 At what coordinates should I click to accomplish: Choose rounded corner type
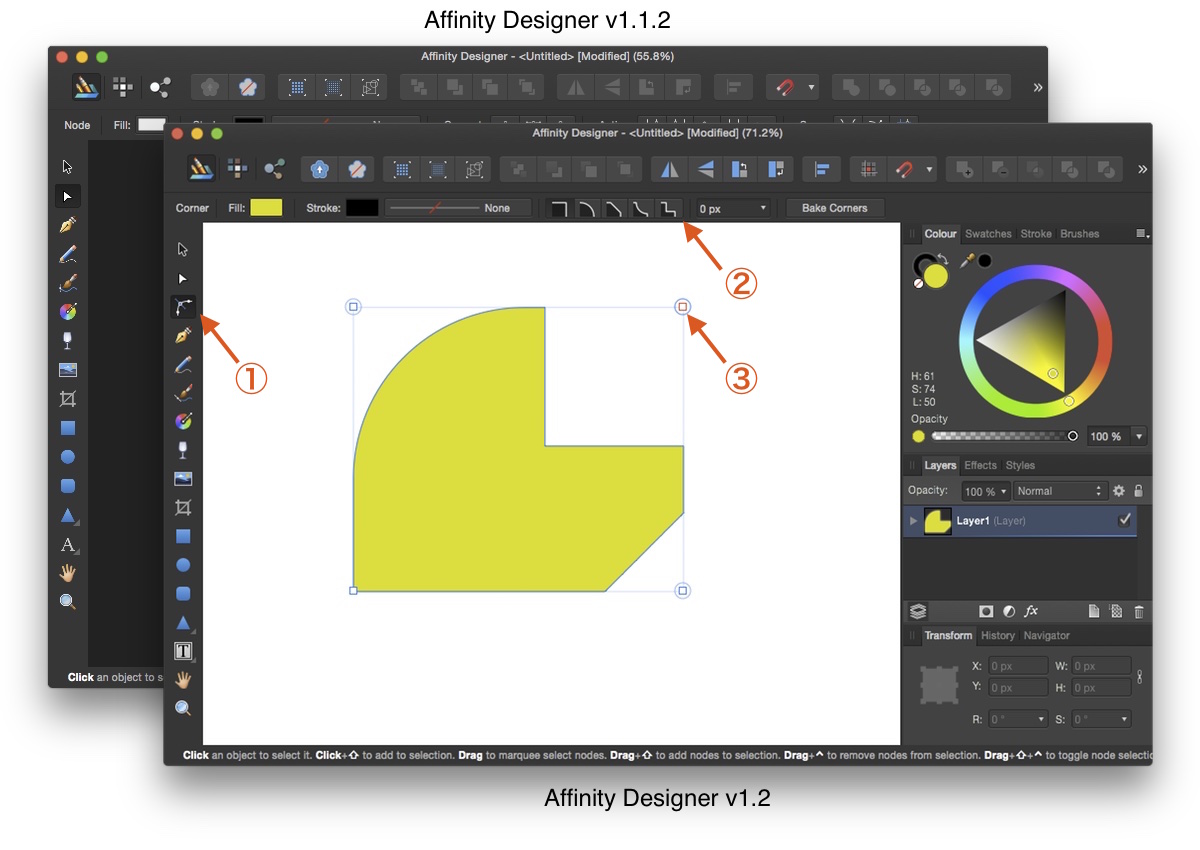tap(587, 208)
